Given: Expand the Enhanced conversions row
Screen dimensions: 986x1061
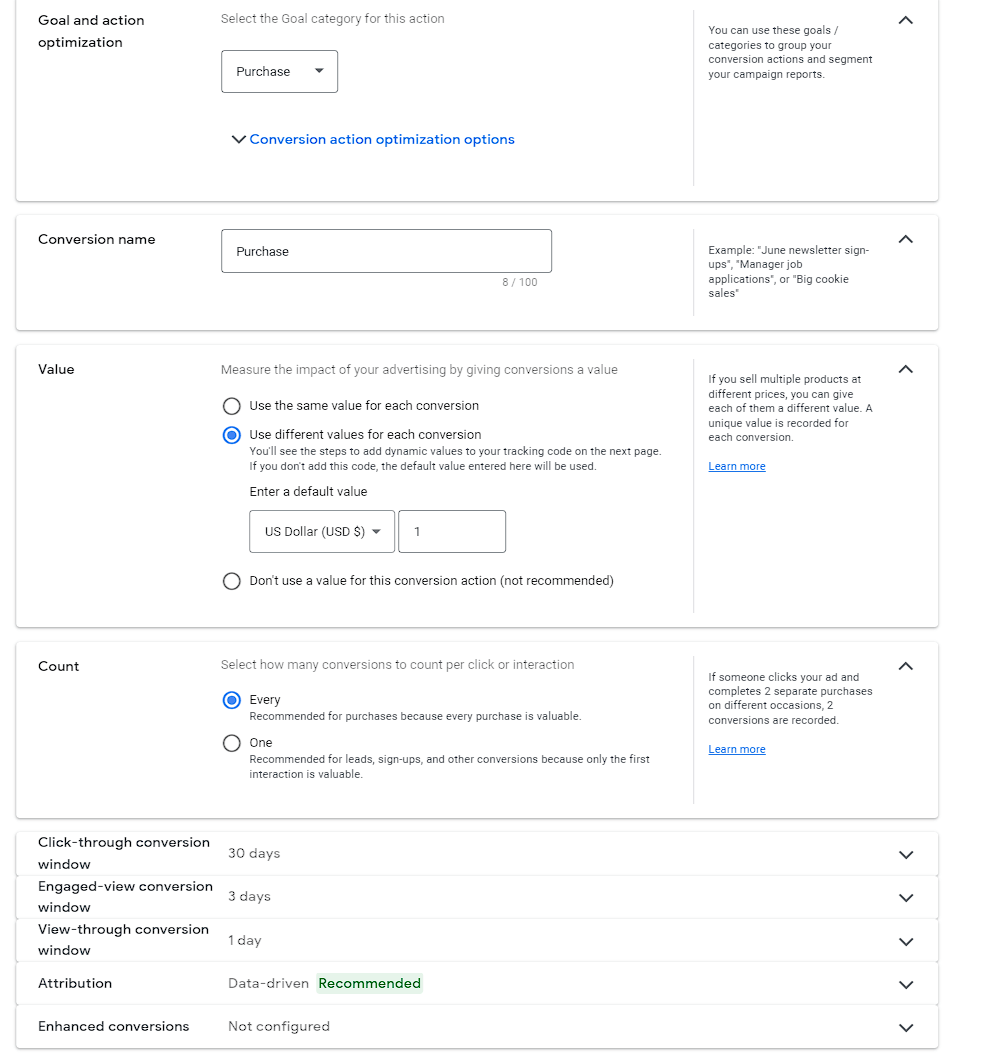Looking at the screenshot, I should (905, 1027).
